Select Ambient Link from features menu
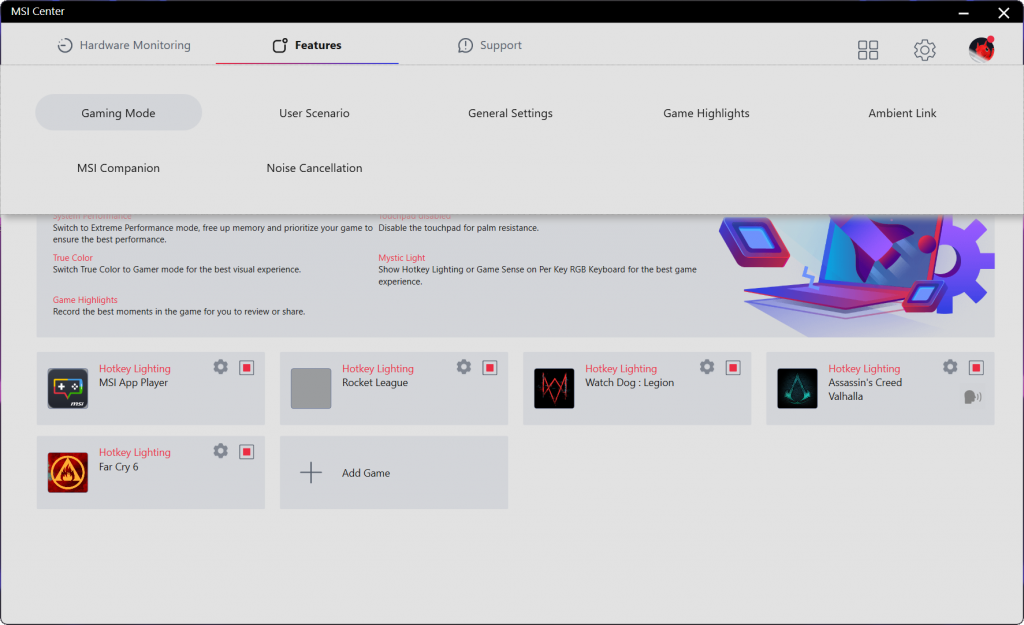 point(902,113)
